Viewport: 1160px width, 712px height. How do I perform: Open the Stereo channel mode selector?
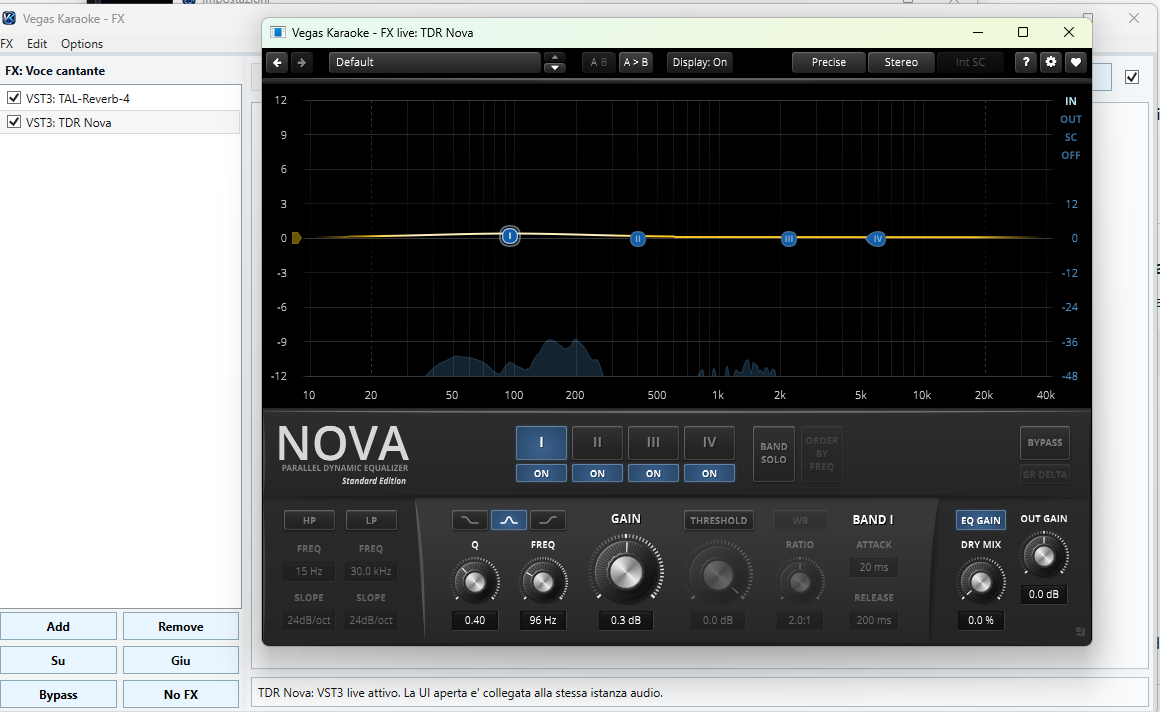[901, 62]
